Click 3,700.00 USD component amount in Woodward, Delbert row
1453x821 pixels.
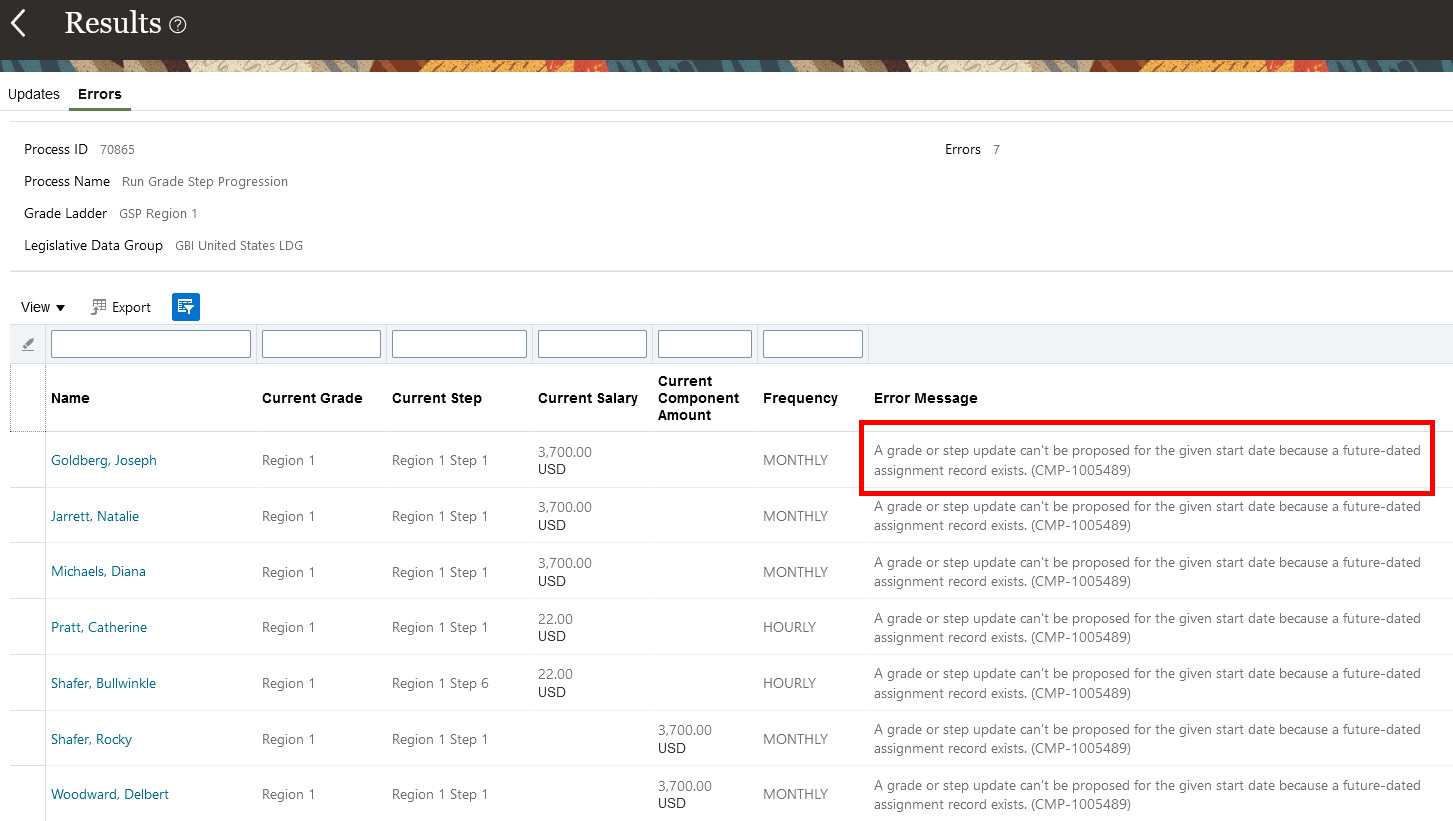685,794
